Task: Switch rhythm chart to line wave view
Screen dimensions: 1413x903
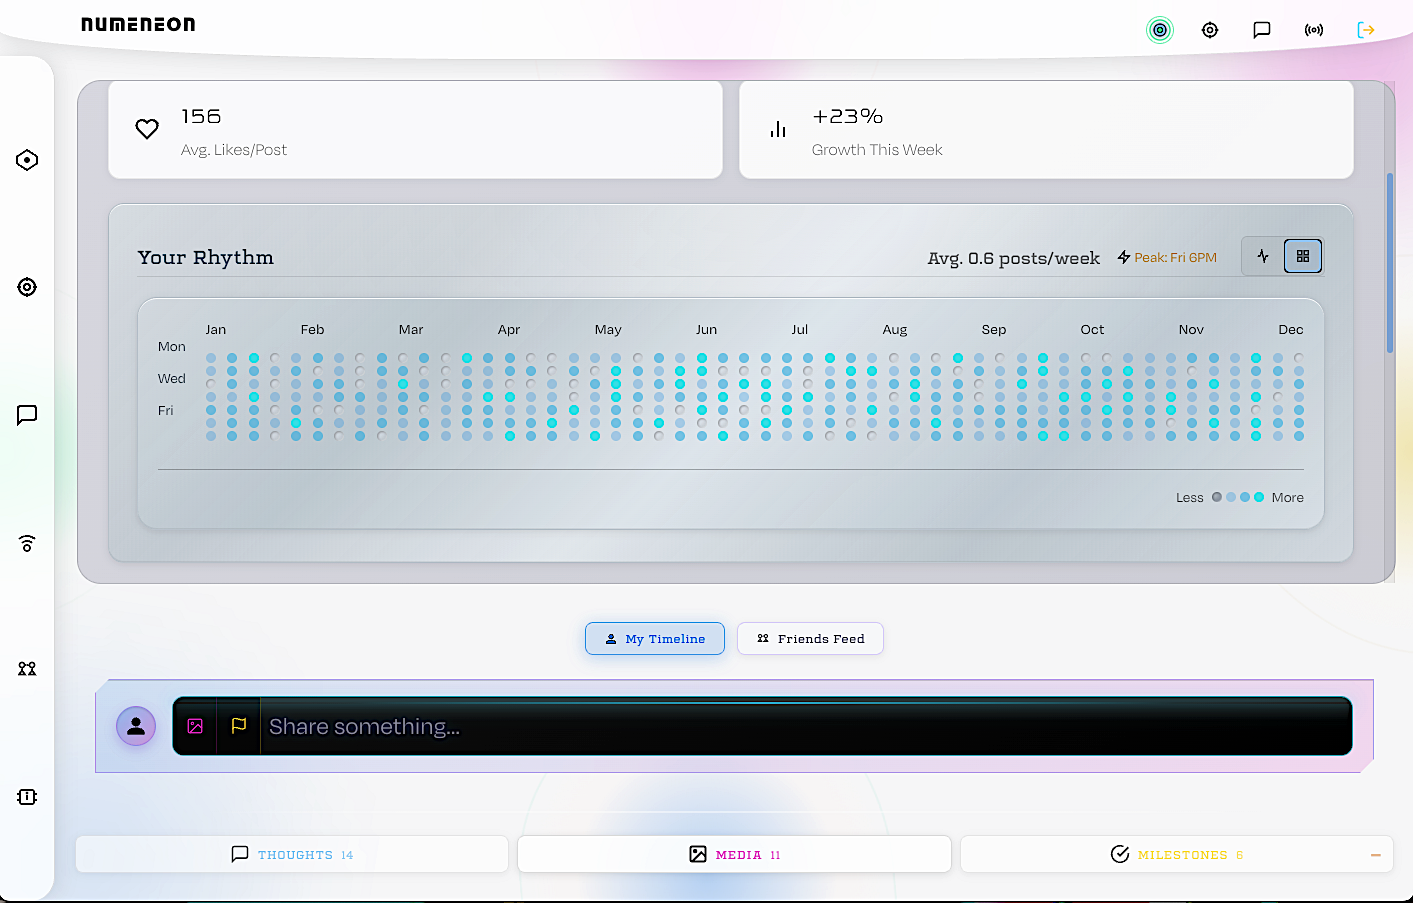Action: coord(1263,256)
